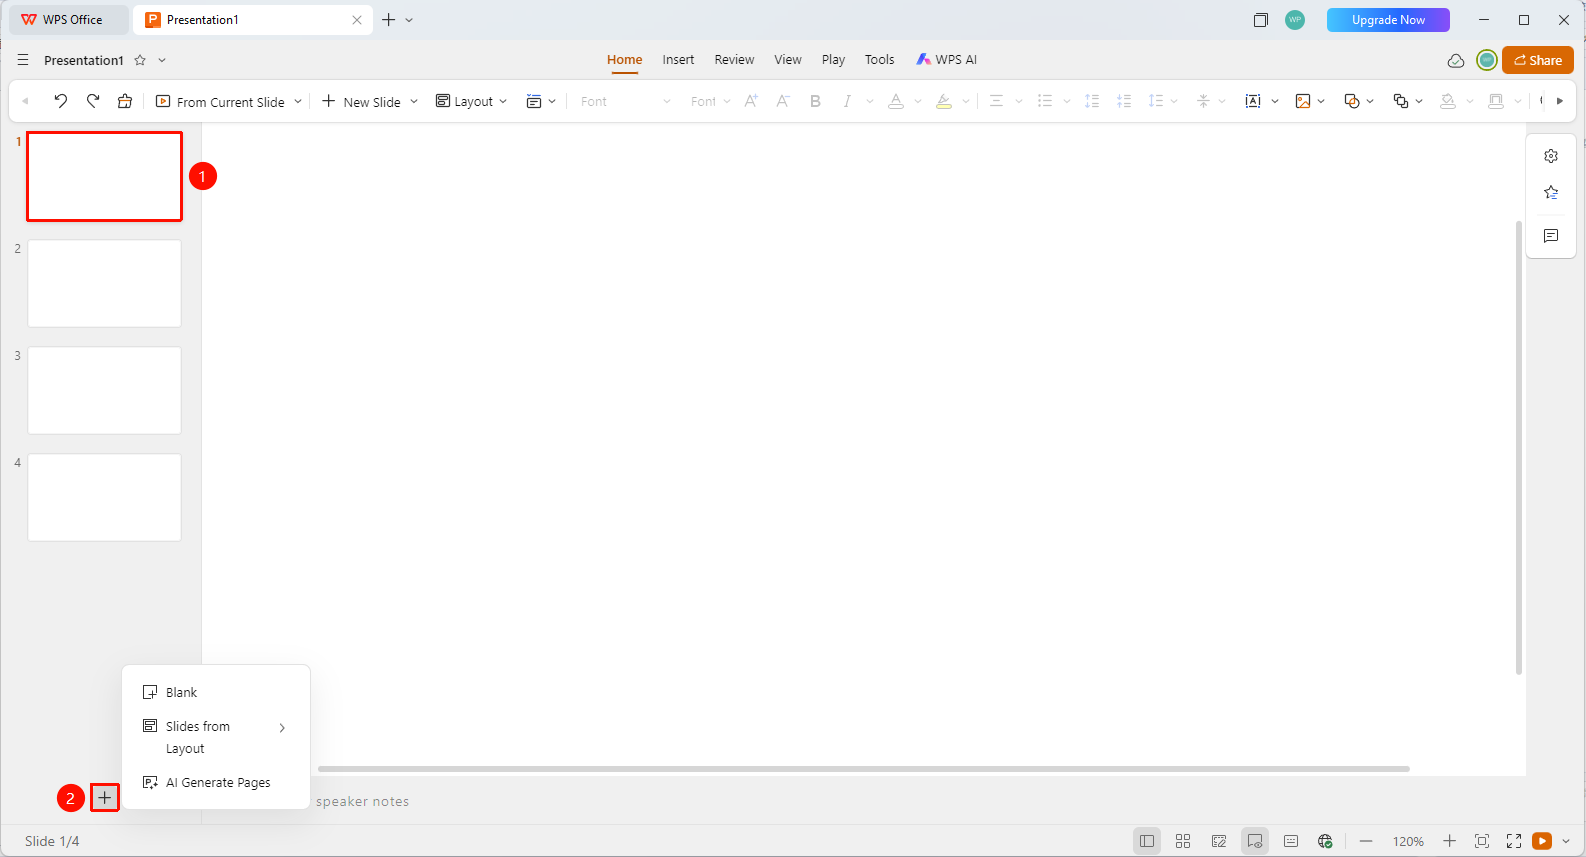The width and height of the screenshot is (1586, 857).
Task: Select slide 2 thumbnail
Action: [x=104, y=283]
